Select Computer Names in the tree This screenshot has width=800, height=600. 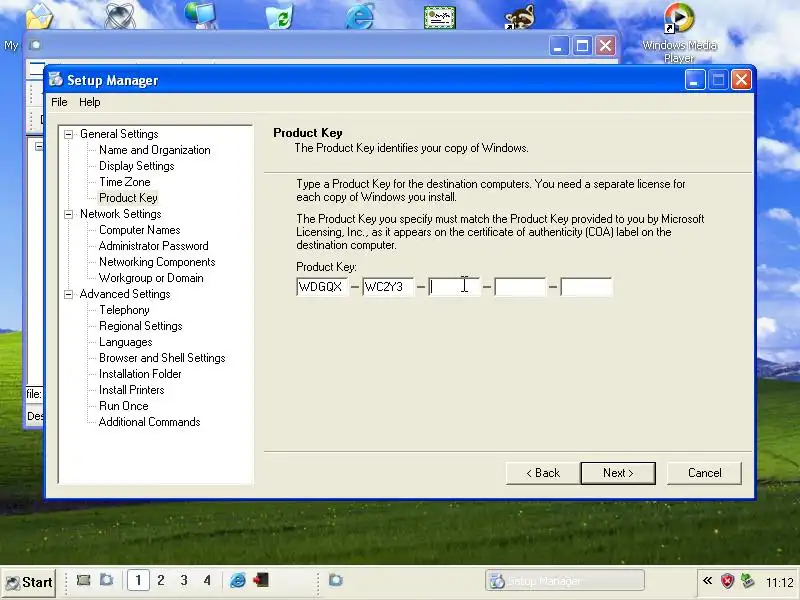[140, 230]
